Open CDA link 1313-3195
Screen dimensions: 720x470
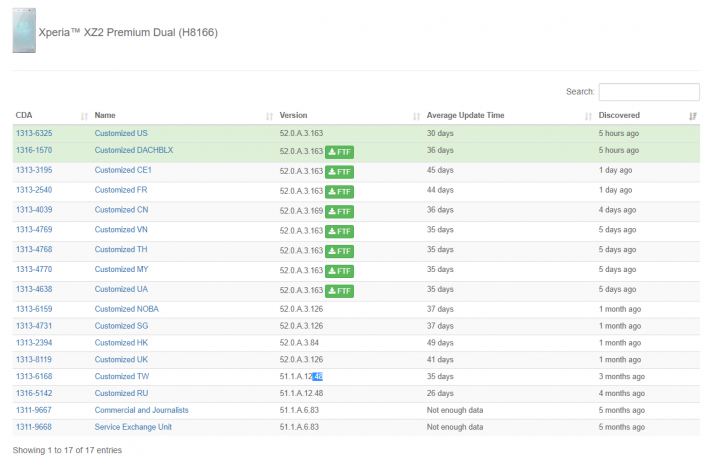34,170
